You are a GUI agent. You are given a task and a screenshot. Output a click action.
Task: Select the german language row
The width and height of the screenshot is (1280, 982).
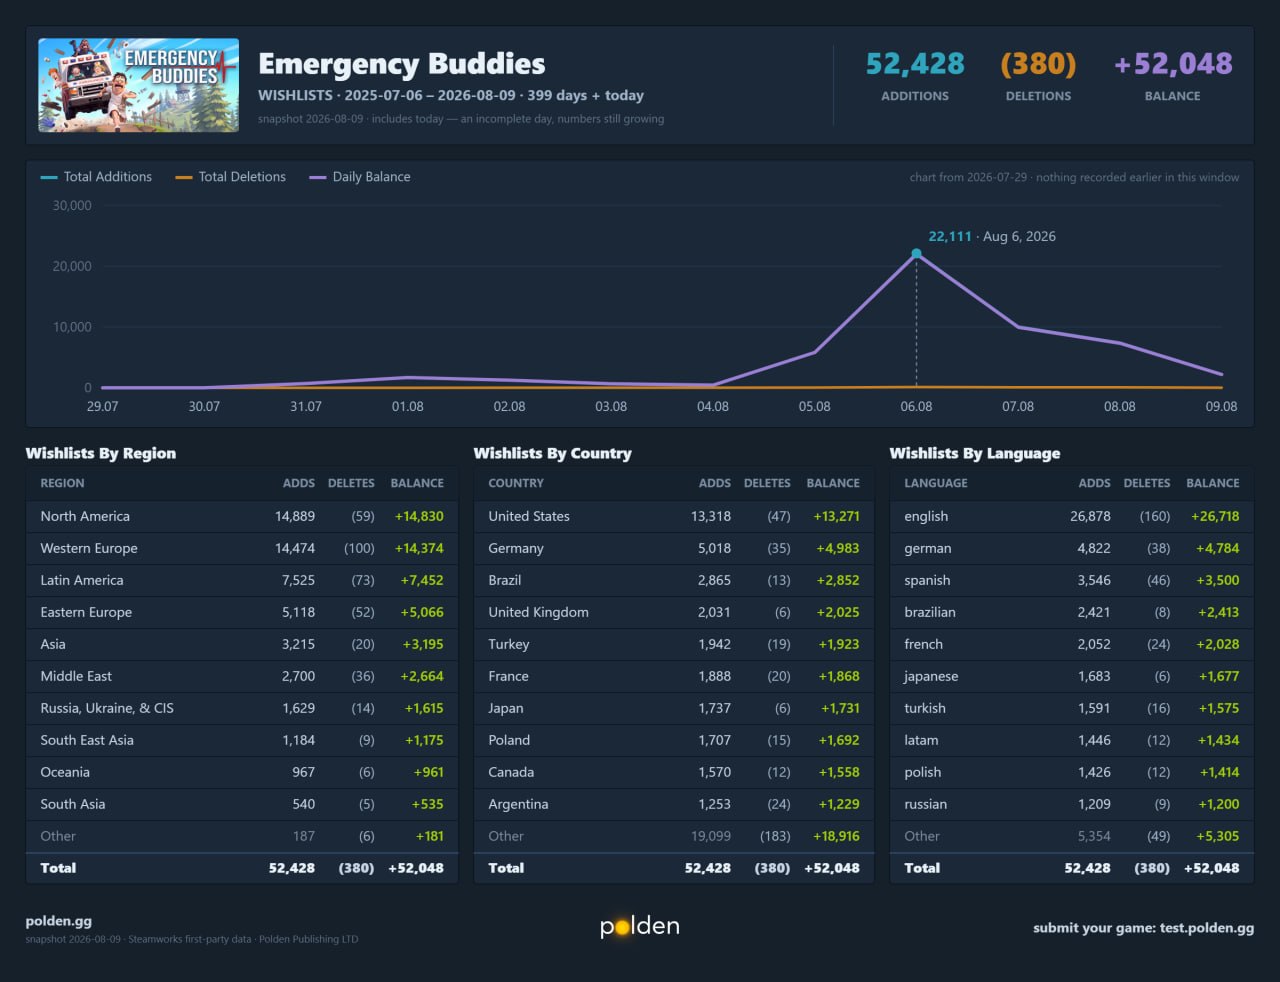click(x=1072, y=548)
